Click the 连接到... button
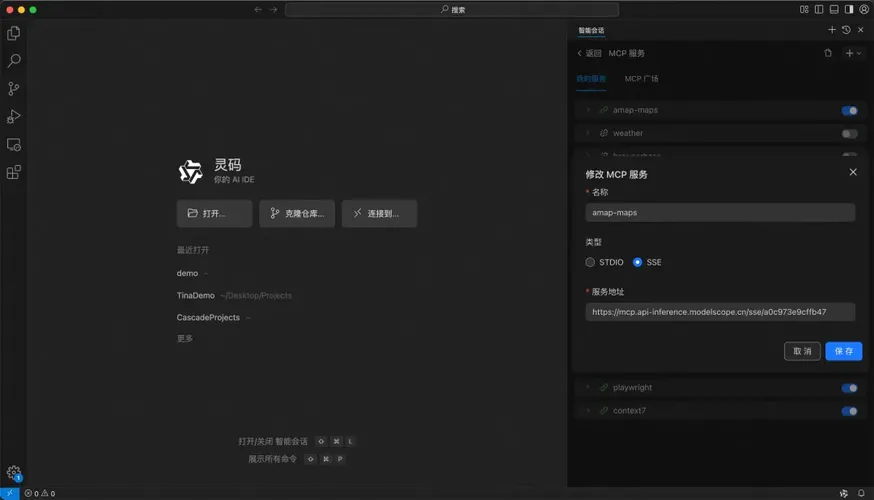 pyautogui.click(x=379, y=213)
